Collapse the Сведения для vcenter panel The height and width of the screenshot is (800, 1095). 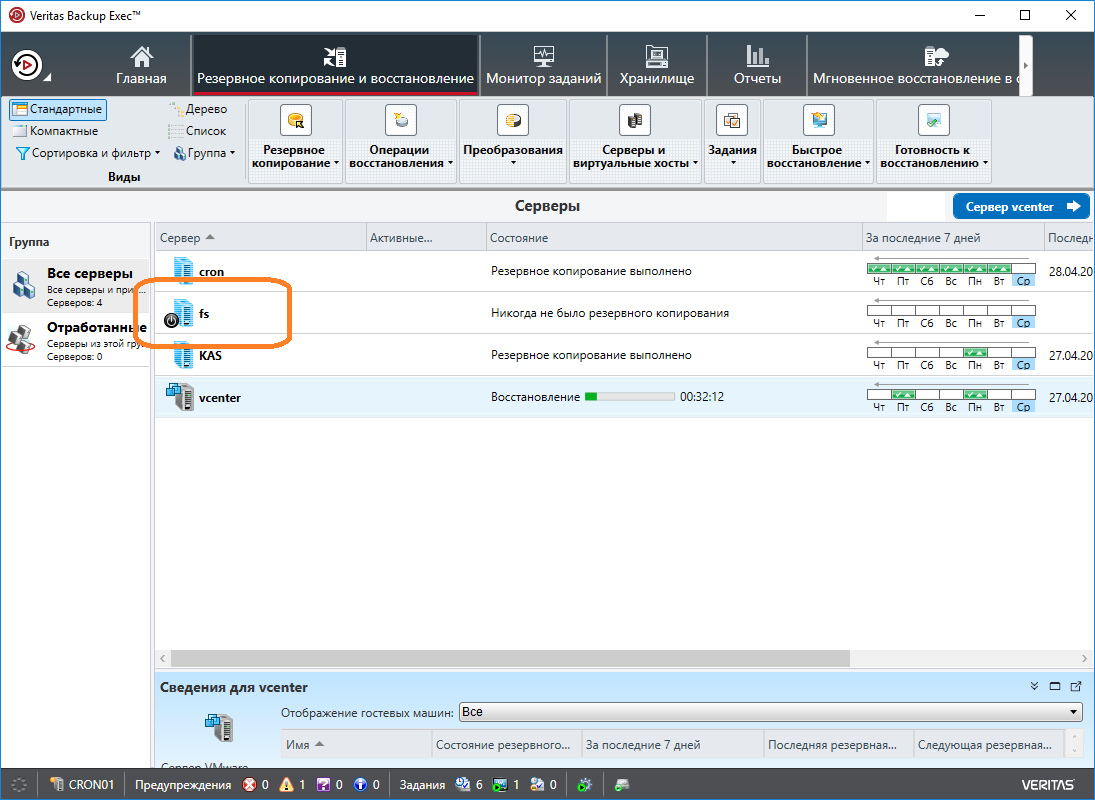(x=1034, y=687)
